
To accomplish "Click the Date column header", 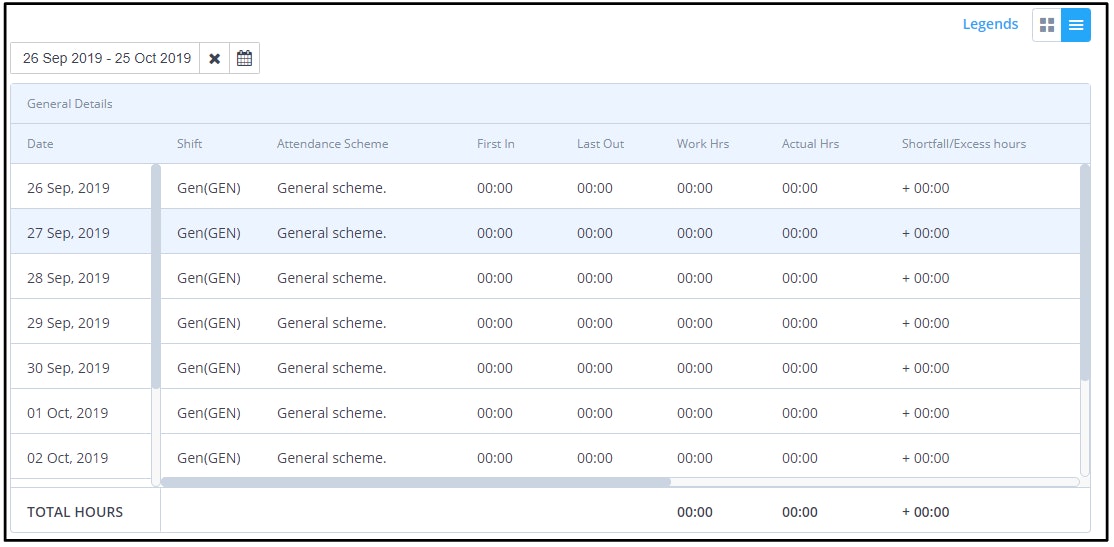I will pyautogui.click(x=40, y=143).
